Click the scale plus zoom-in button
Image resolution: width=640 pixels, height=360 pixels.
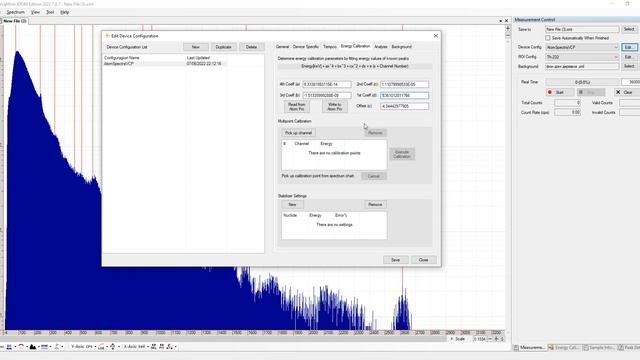(x=496, y=339)
